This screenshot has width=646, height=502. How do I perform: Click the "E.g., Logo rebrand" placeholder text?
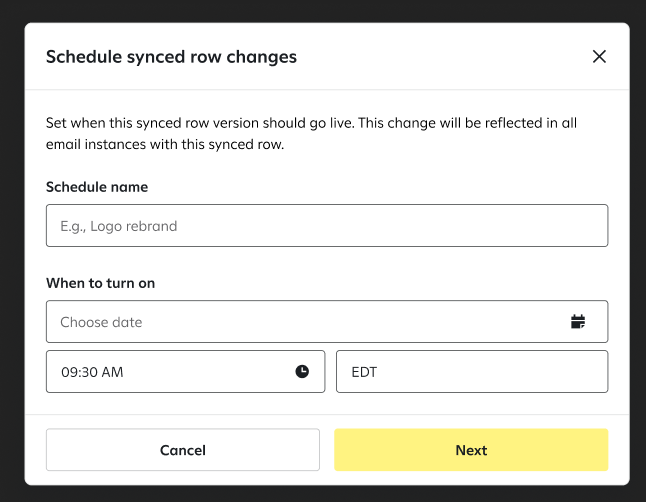click(x=119, y=226)
